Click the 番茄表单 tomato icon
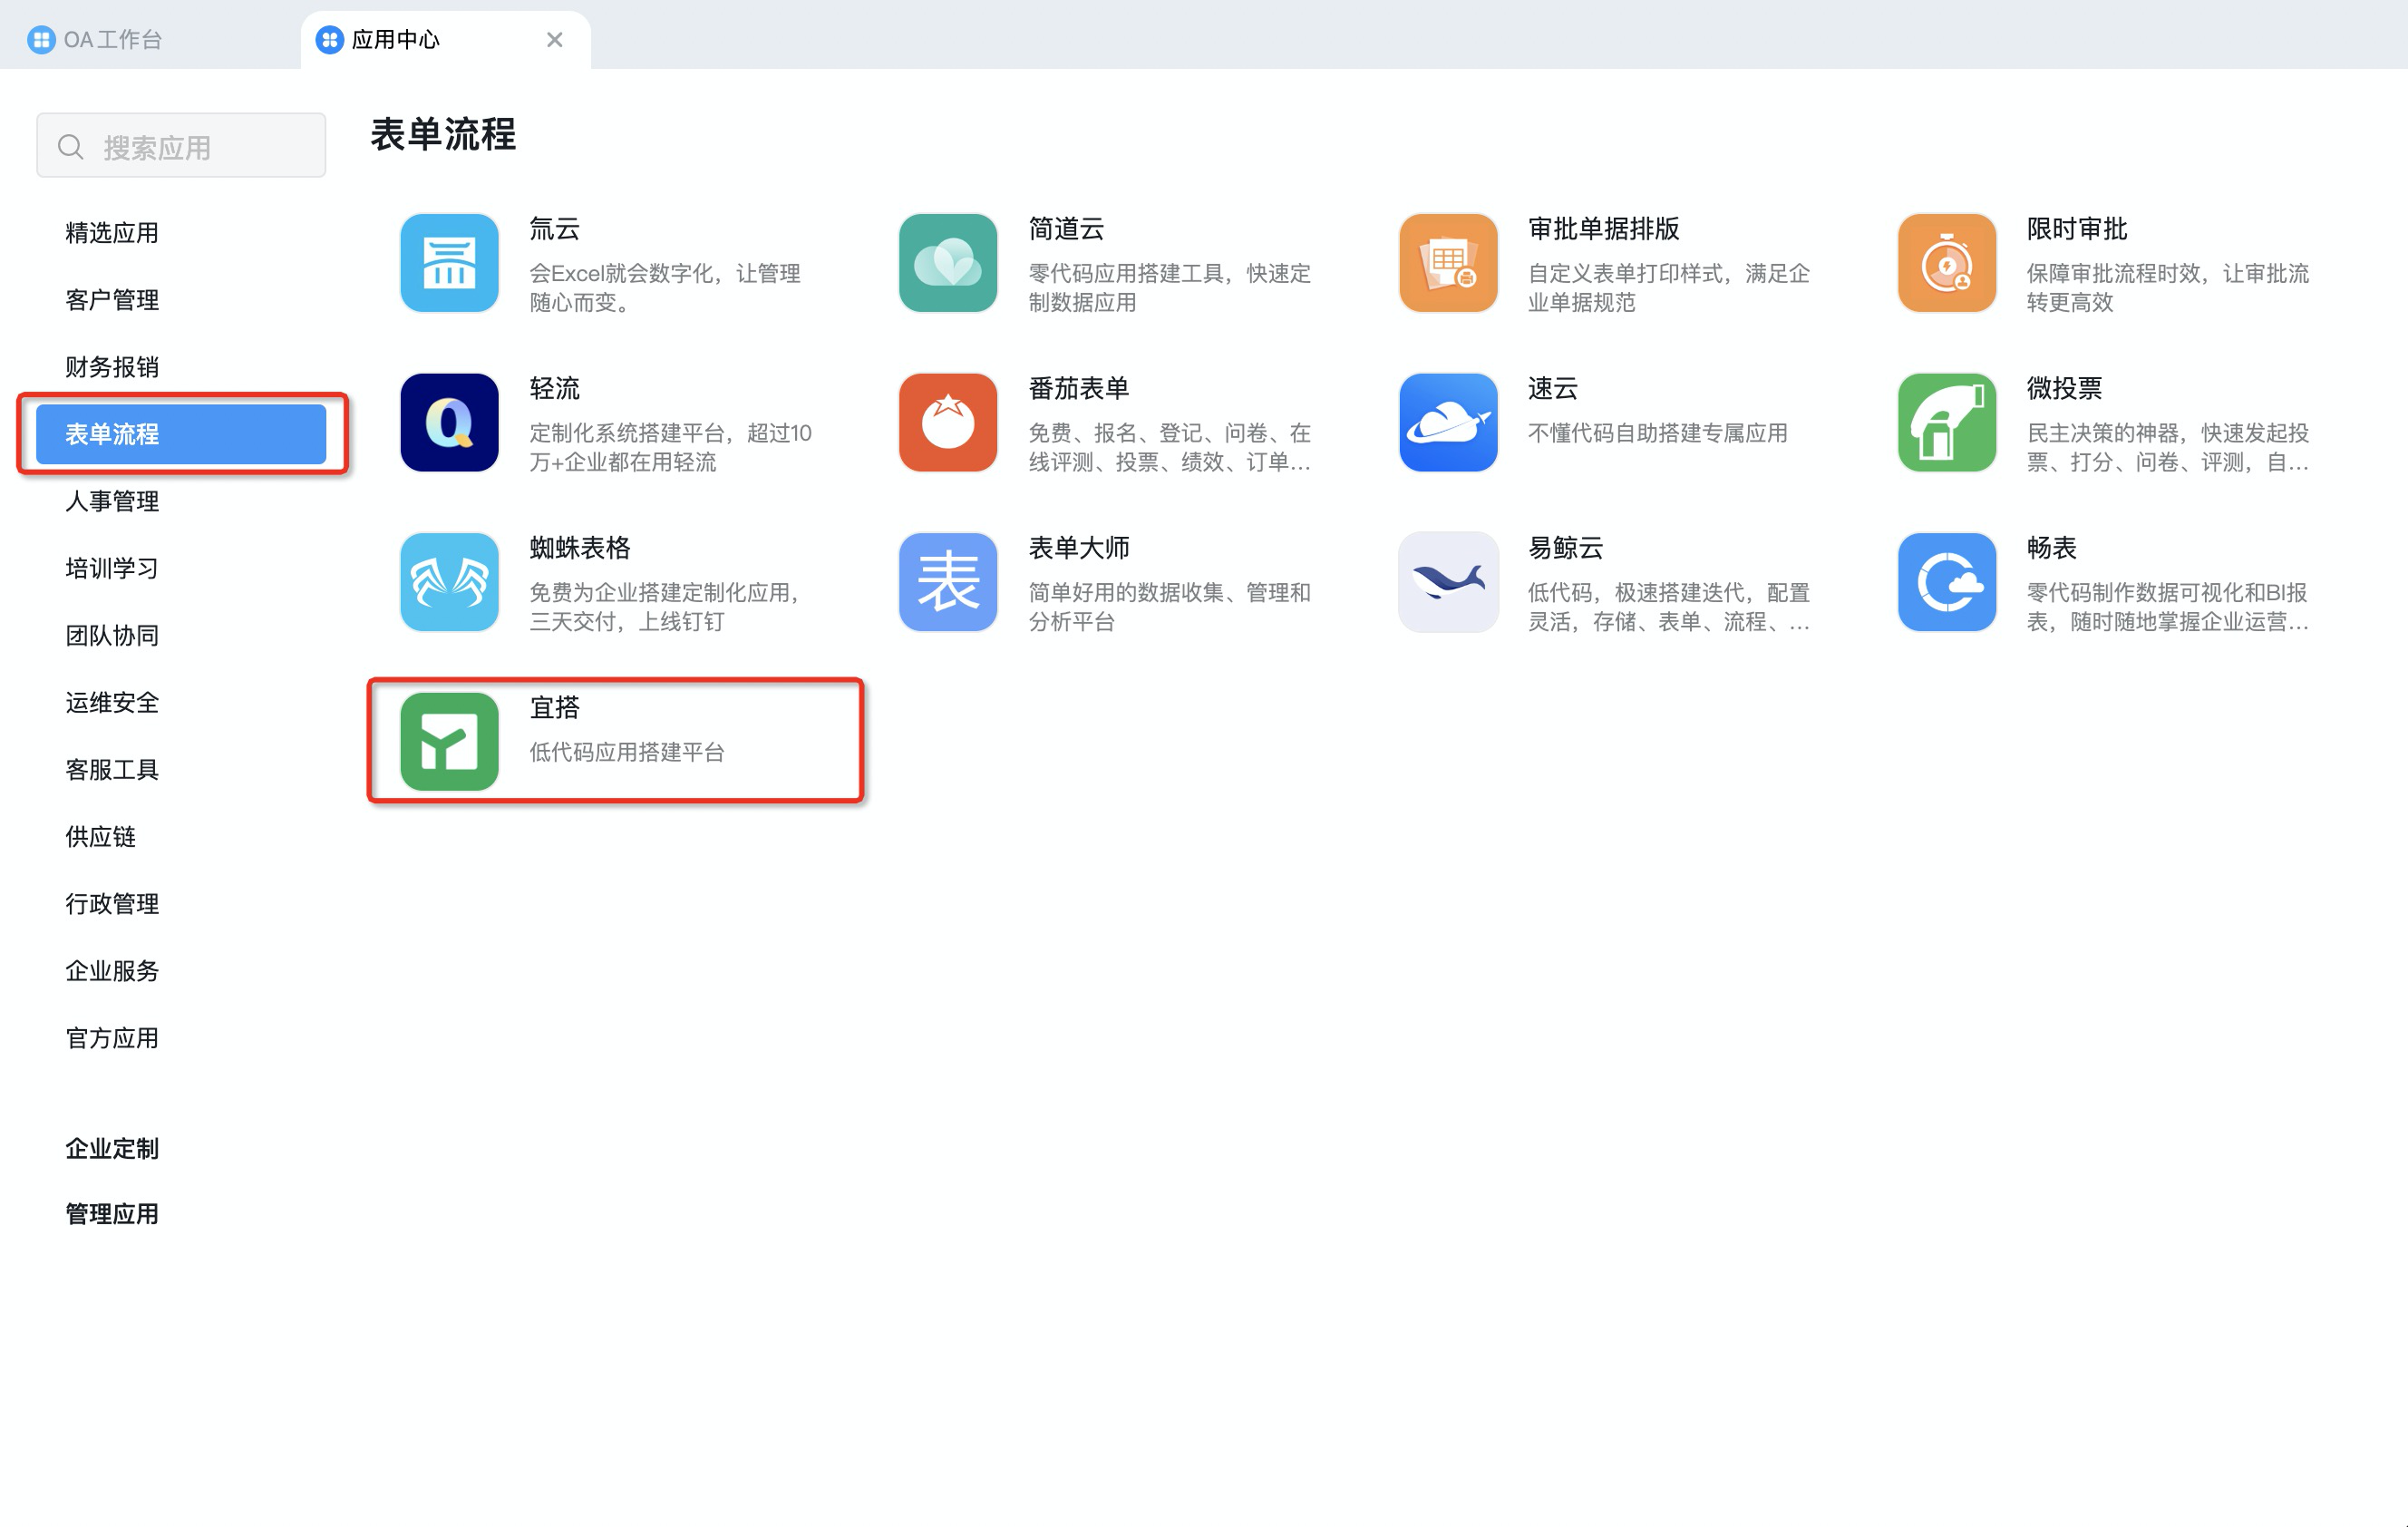Image resolution: width=2408 pixels, height=1527 pixels. (x=947, y=422)
